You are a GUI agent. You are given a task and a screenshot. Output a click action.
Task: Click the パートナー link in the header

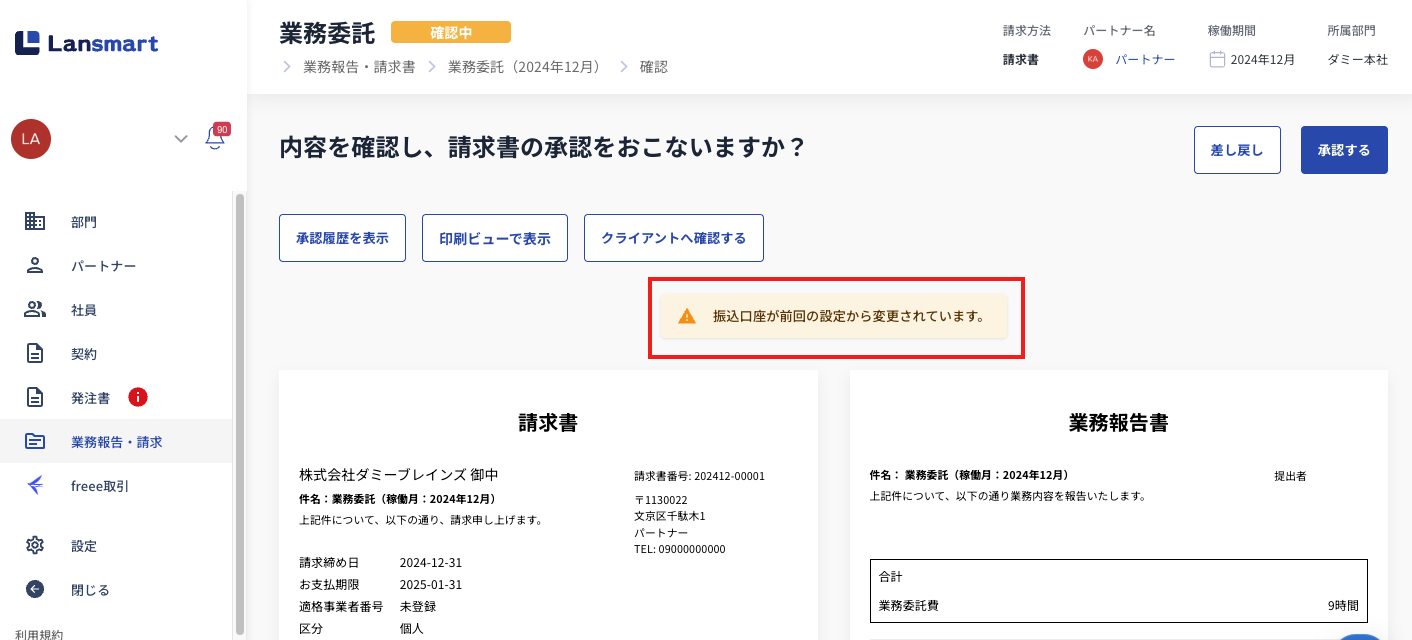click(x=1145, y=59)
